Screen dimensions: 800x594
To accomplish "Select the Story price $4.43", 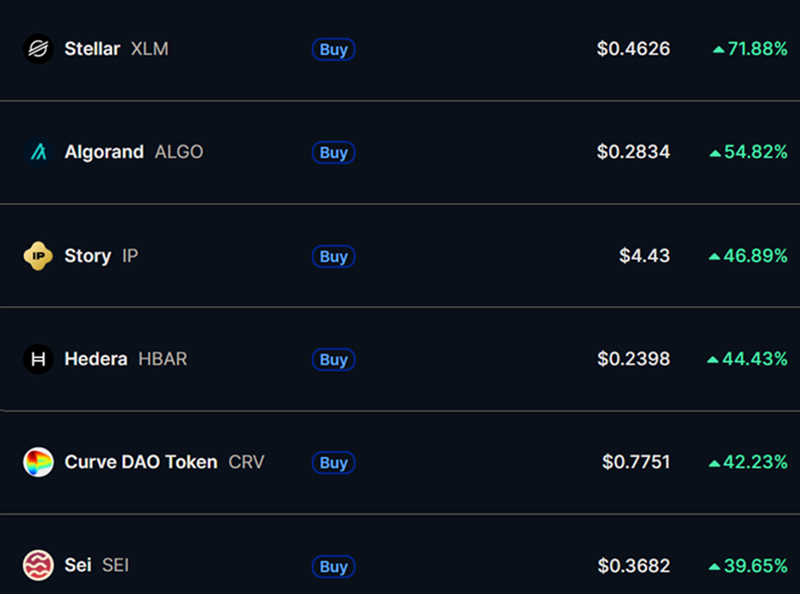I will coord(644,256).
